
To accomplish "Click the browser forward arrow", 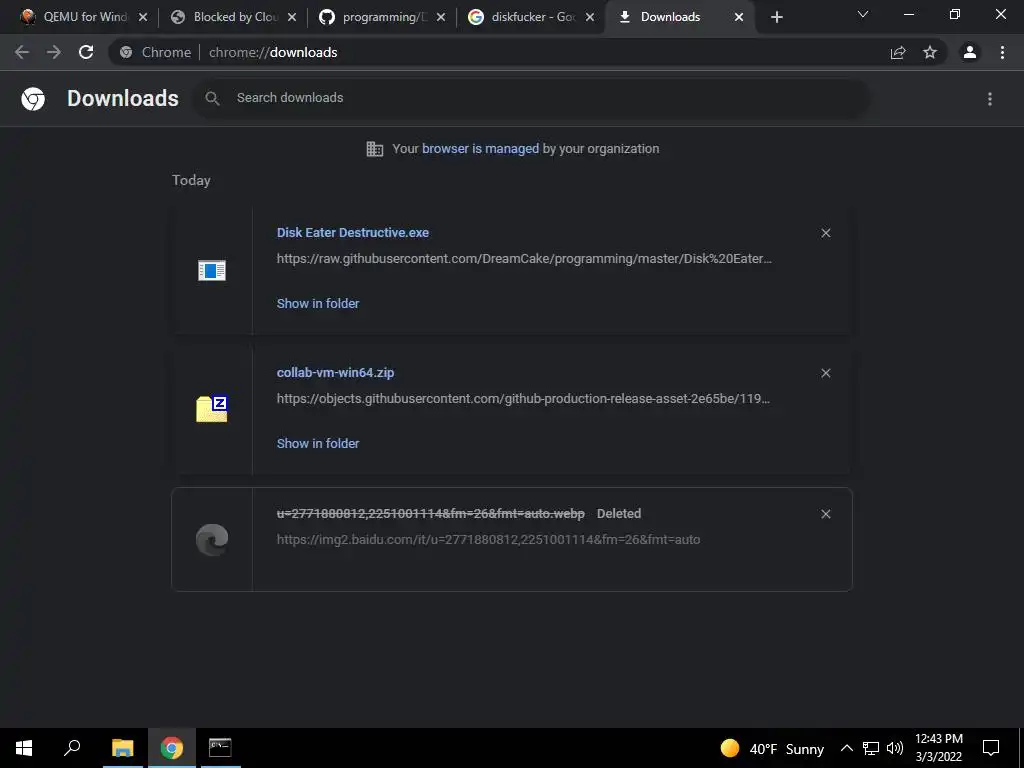I will [x=54, y=52].
